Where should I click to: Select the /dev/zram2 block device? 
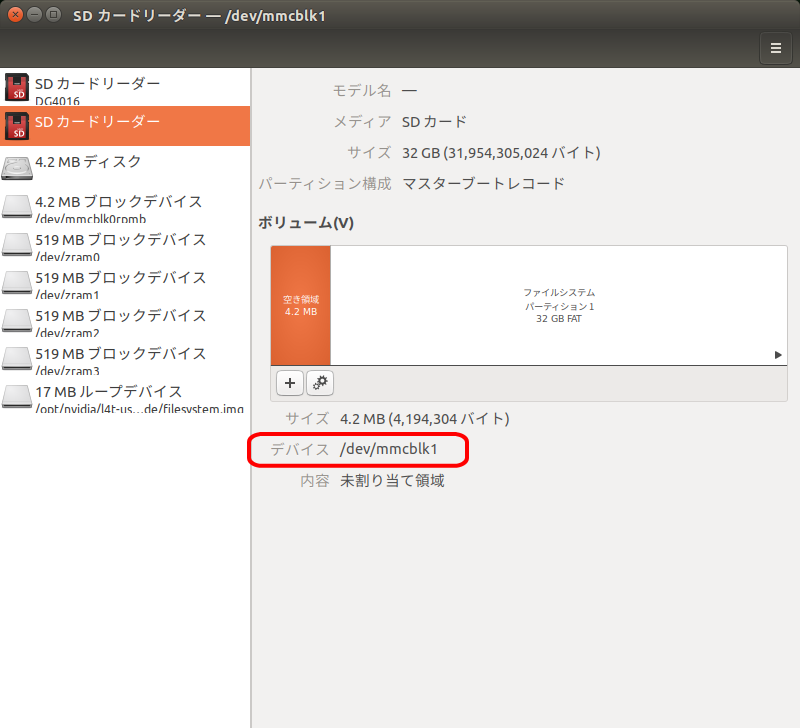tap(120, 322)
